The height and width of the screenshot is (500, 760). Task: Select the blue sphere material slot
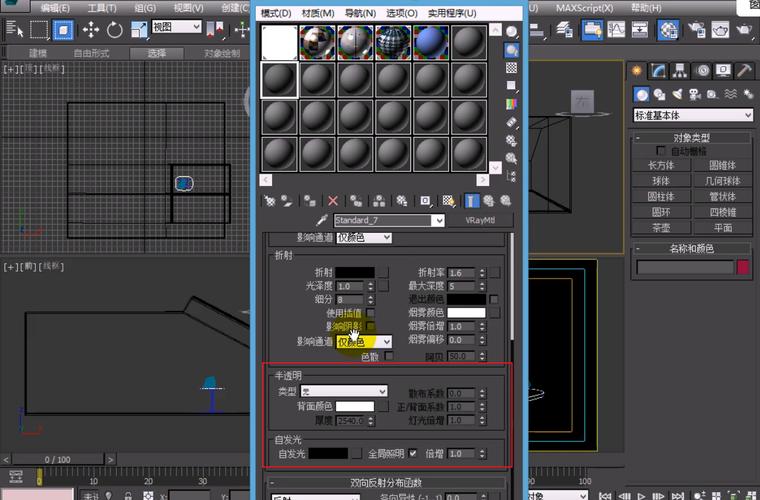click(431, 43)
